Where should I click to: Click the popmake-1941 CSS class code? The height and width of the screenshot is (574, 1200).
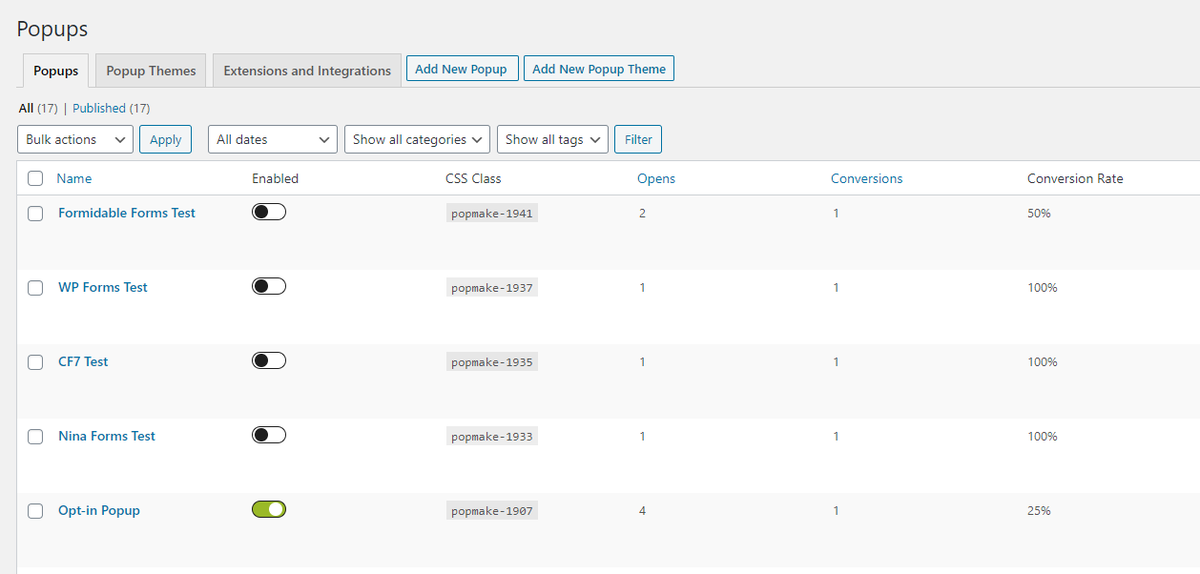click(492, 213)
